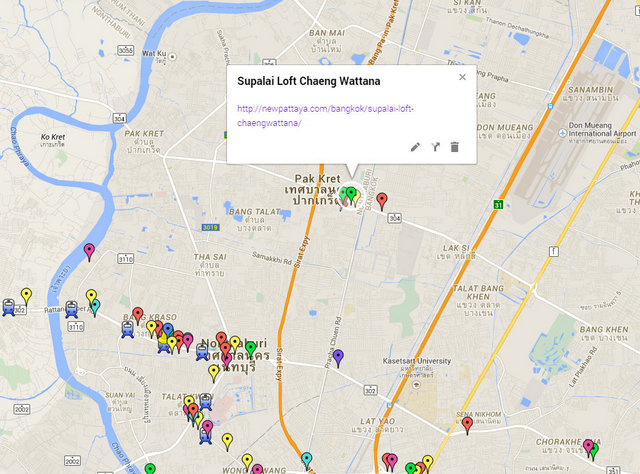Click the yellow marker beside the leftmost train icon
Image resolution: width=640 pixels, height=474 pixels.
(x=26, y=296)
